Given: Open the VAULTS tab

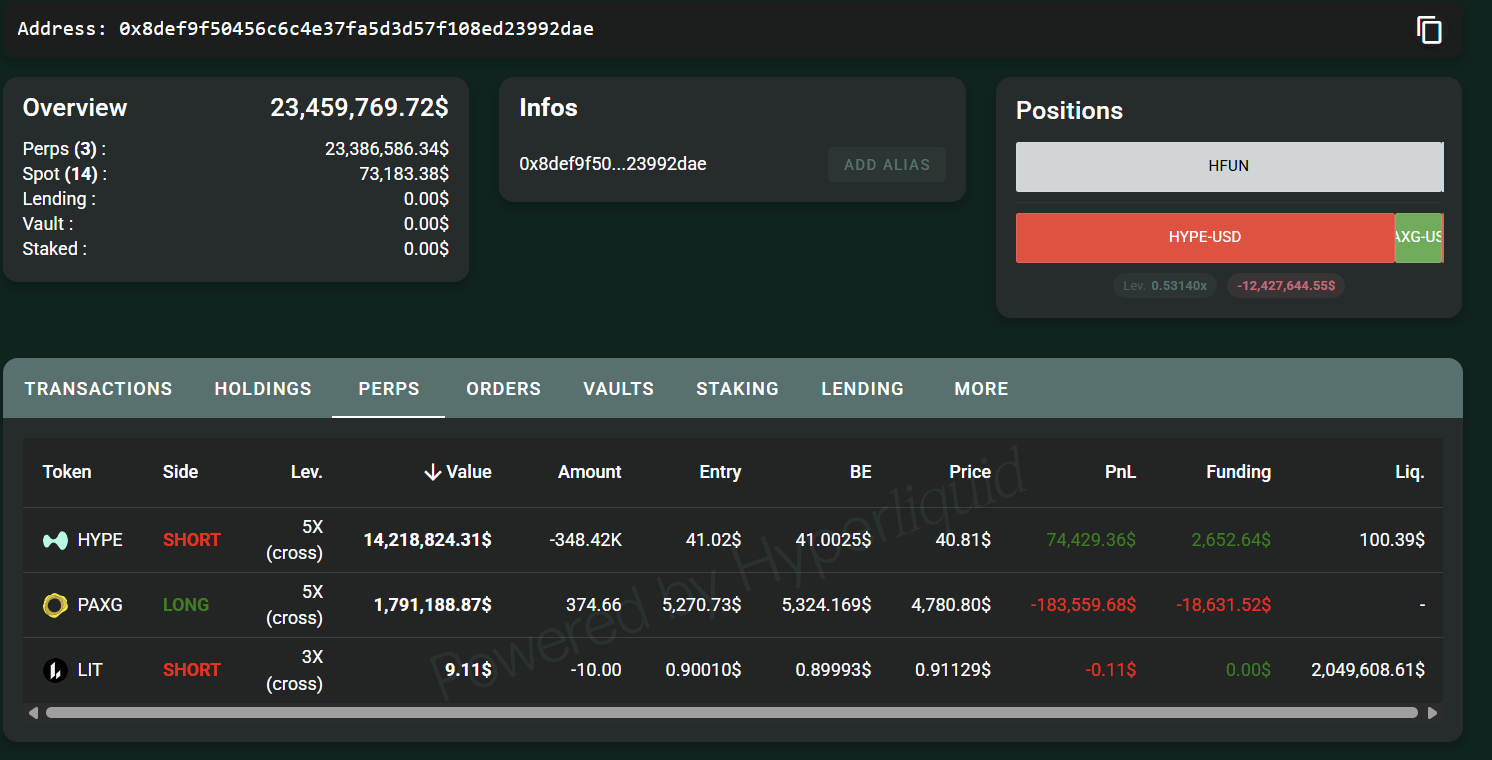Looking at the screenshot, I should tap(618, 388).
